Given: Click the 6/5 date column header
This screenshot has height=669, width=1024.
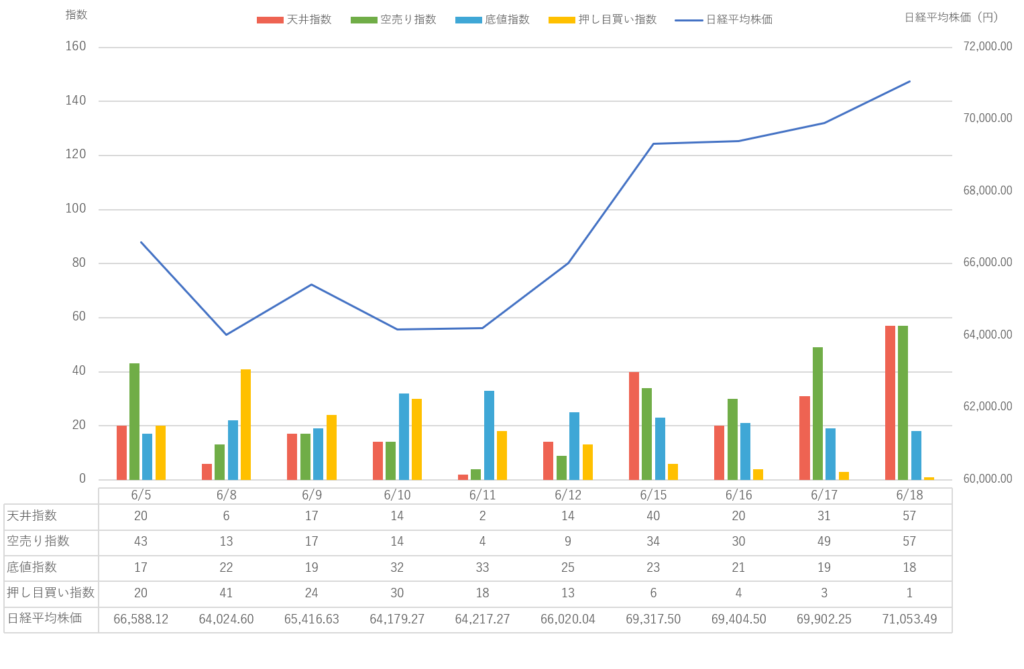Looking at the screenshot, I should [x=140, y=495].
